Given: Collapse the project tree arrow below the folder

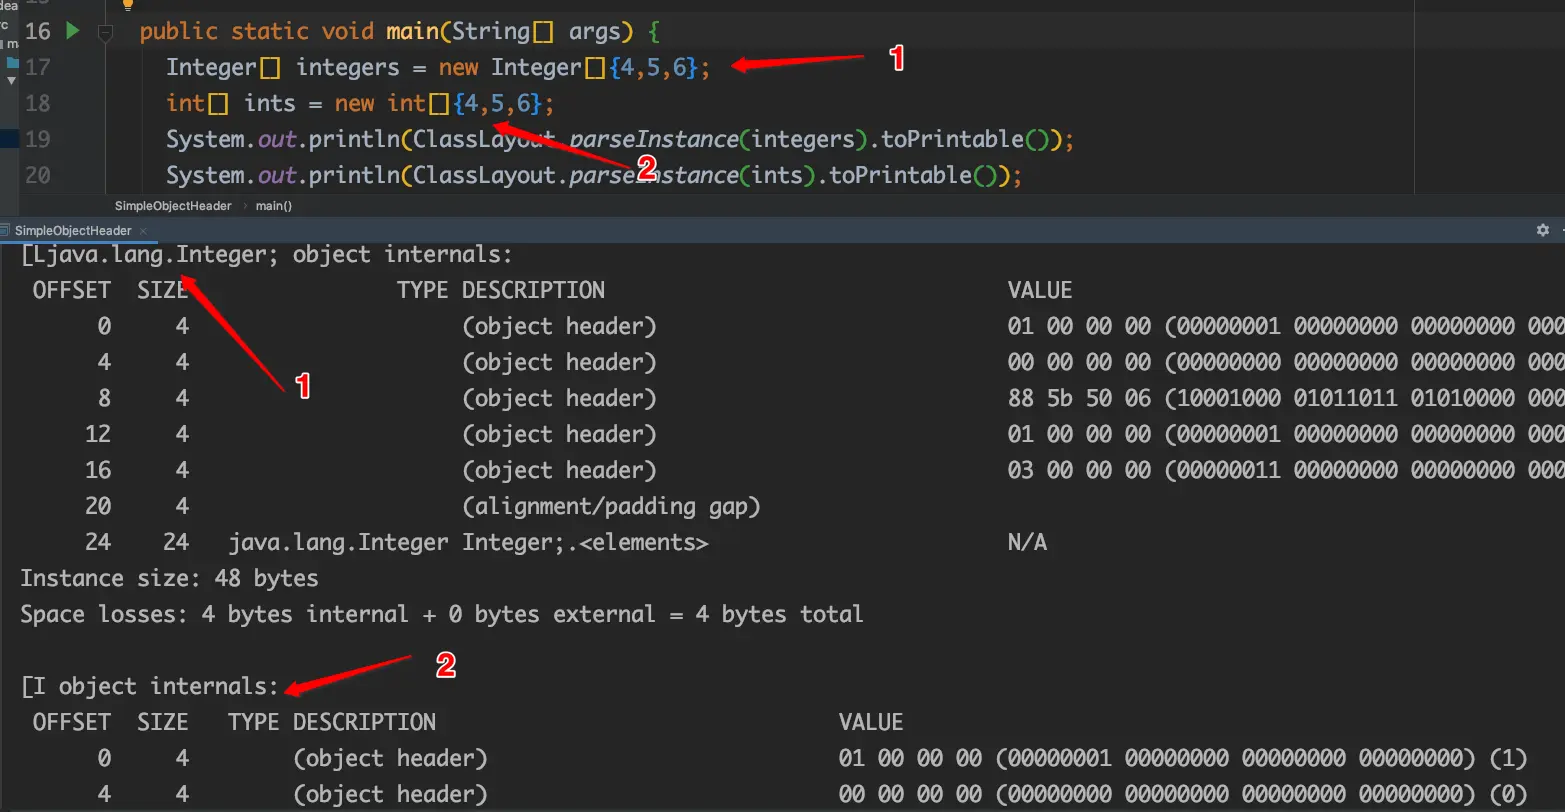Looking at the screenshot, I should click(x=10, y=81).
